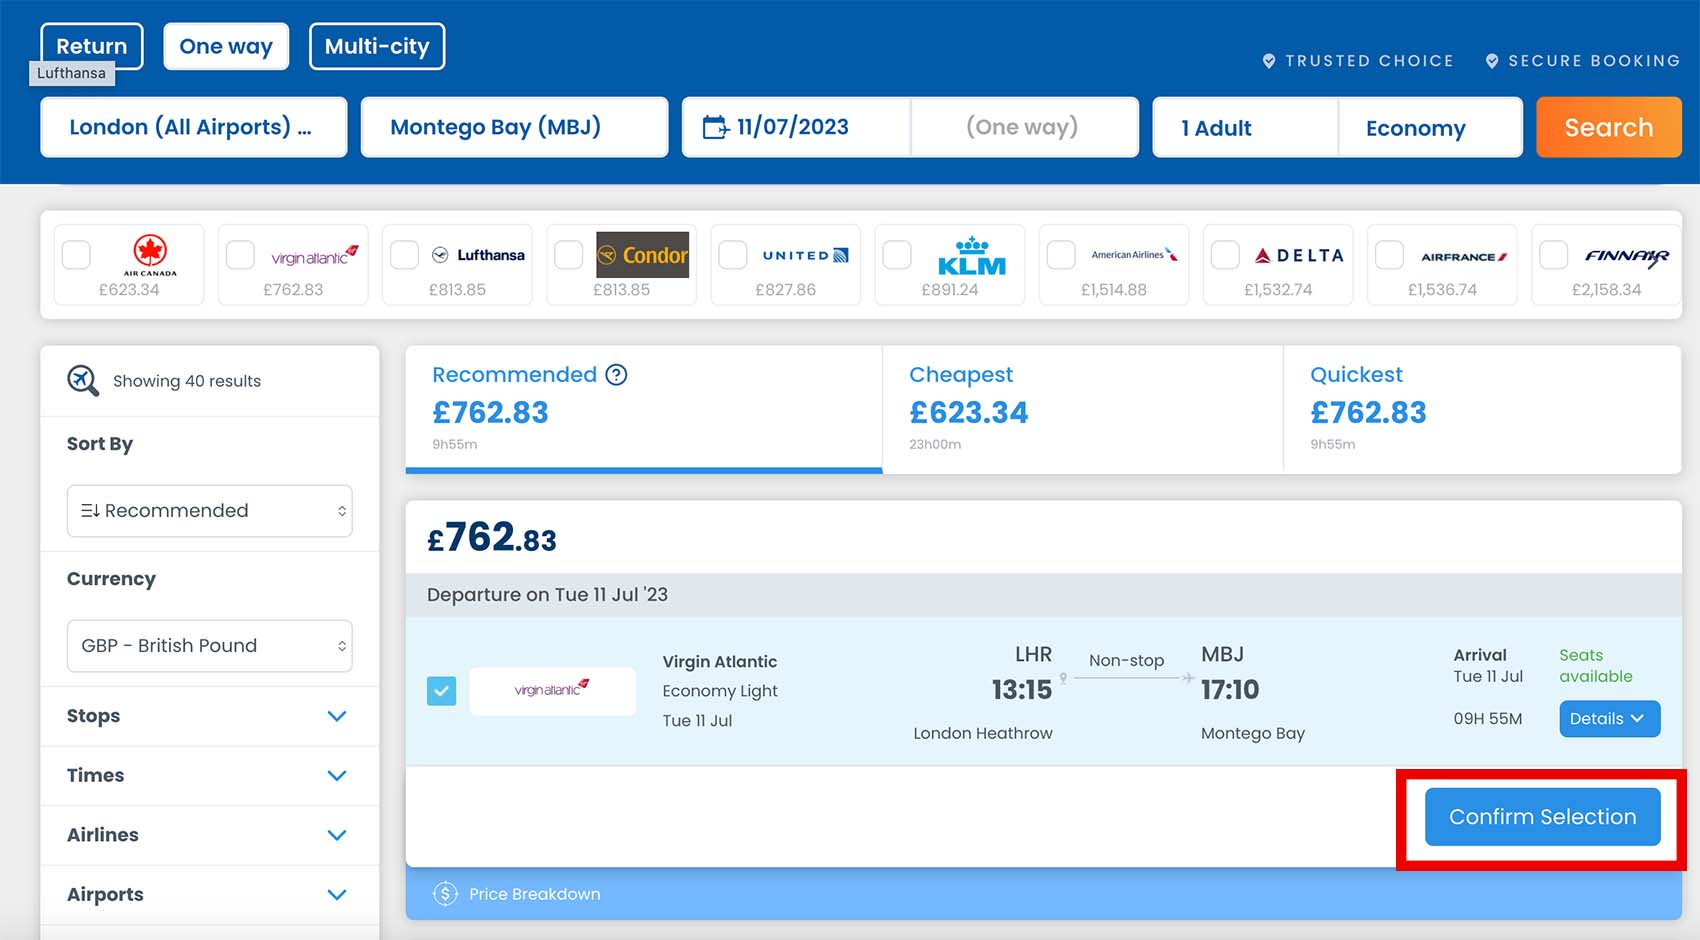This screenshot has height=940, width=1700.
Task: Click the Virgin Atlantic logo in airline strip
Action: click(314, 256)
